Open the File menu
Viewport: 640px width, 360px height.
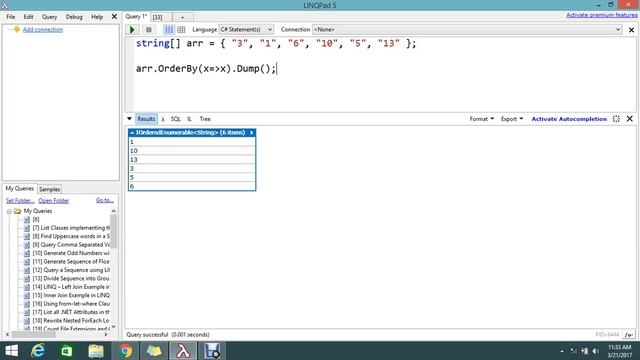click(x=11, y=17)
